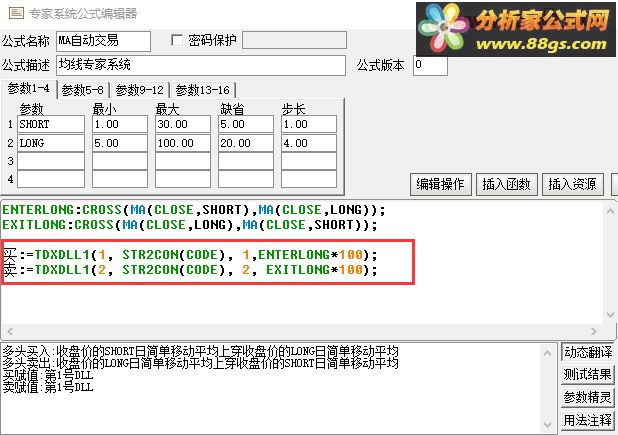Click the 公式版本 field showing 0
Image resolution: width=618 pixels, height=435 pixels.
click(x=430, y=65)
